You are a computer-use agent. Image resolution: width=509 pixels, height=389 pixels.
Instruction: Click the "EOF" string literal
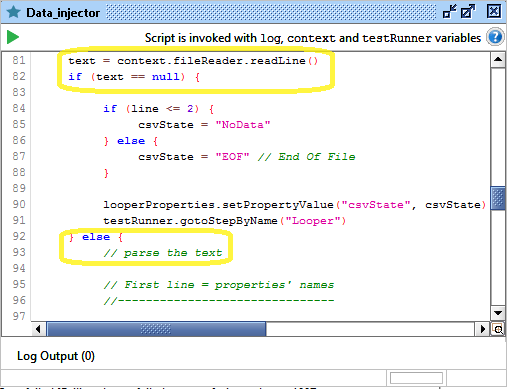click(x=232, y=157)
